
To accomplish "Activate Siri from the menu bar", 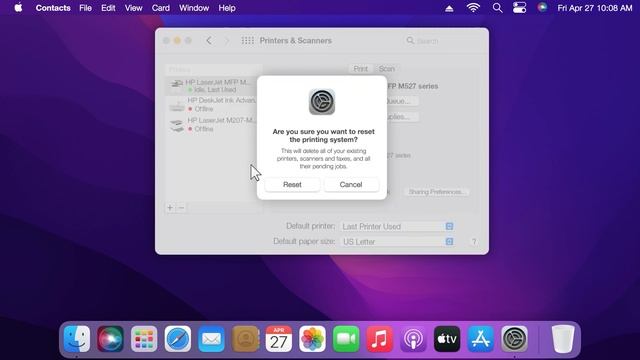I will click(542, 8).
